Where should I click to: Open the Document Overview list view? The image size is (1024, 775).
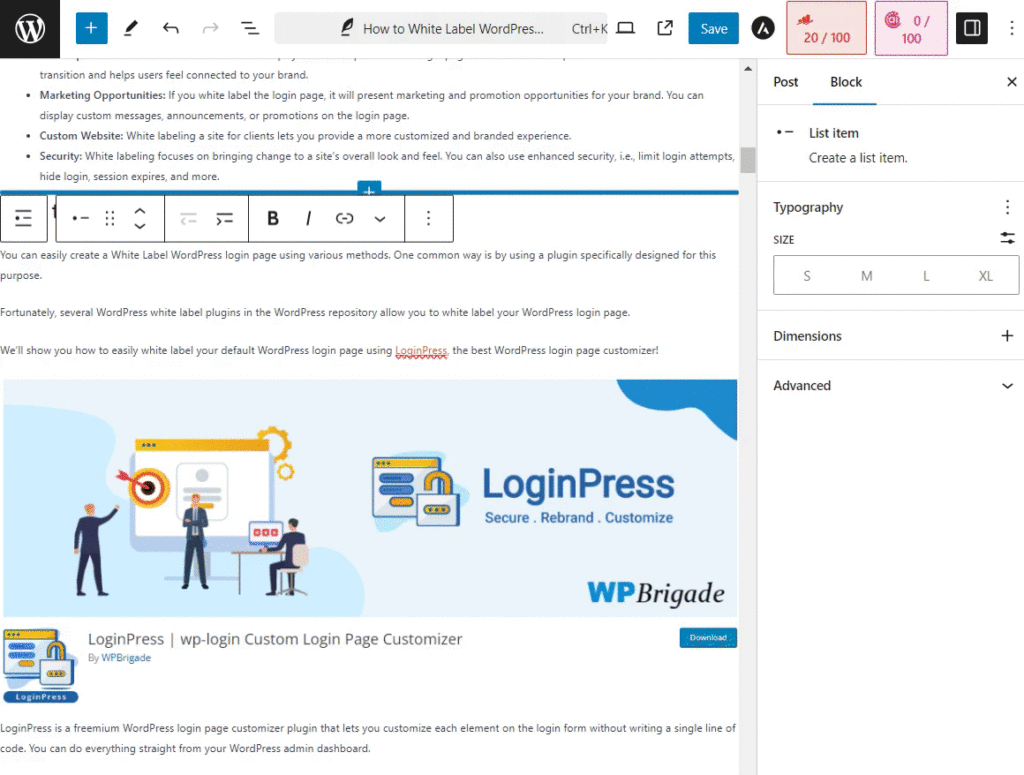(x=249, y=28)
